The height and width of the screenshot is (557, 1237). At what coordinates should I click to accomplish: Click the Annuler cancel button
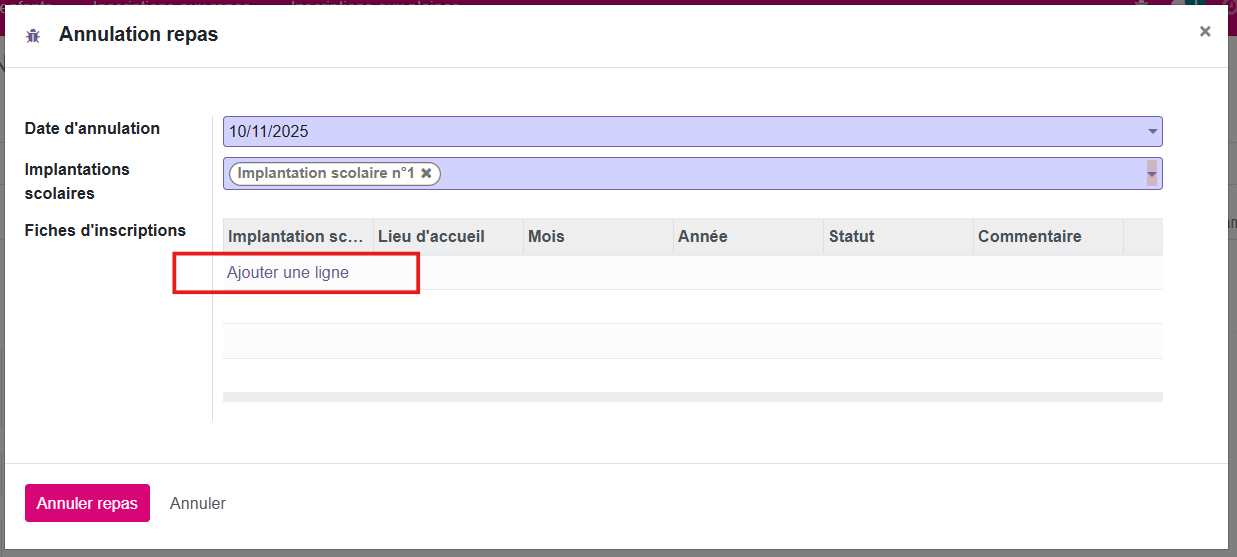click(x=198, y=503)
